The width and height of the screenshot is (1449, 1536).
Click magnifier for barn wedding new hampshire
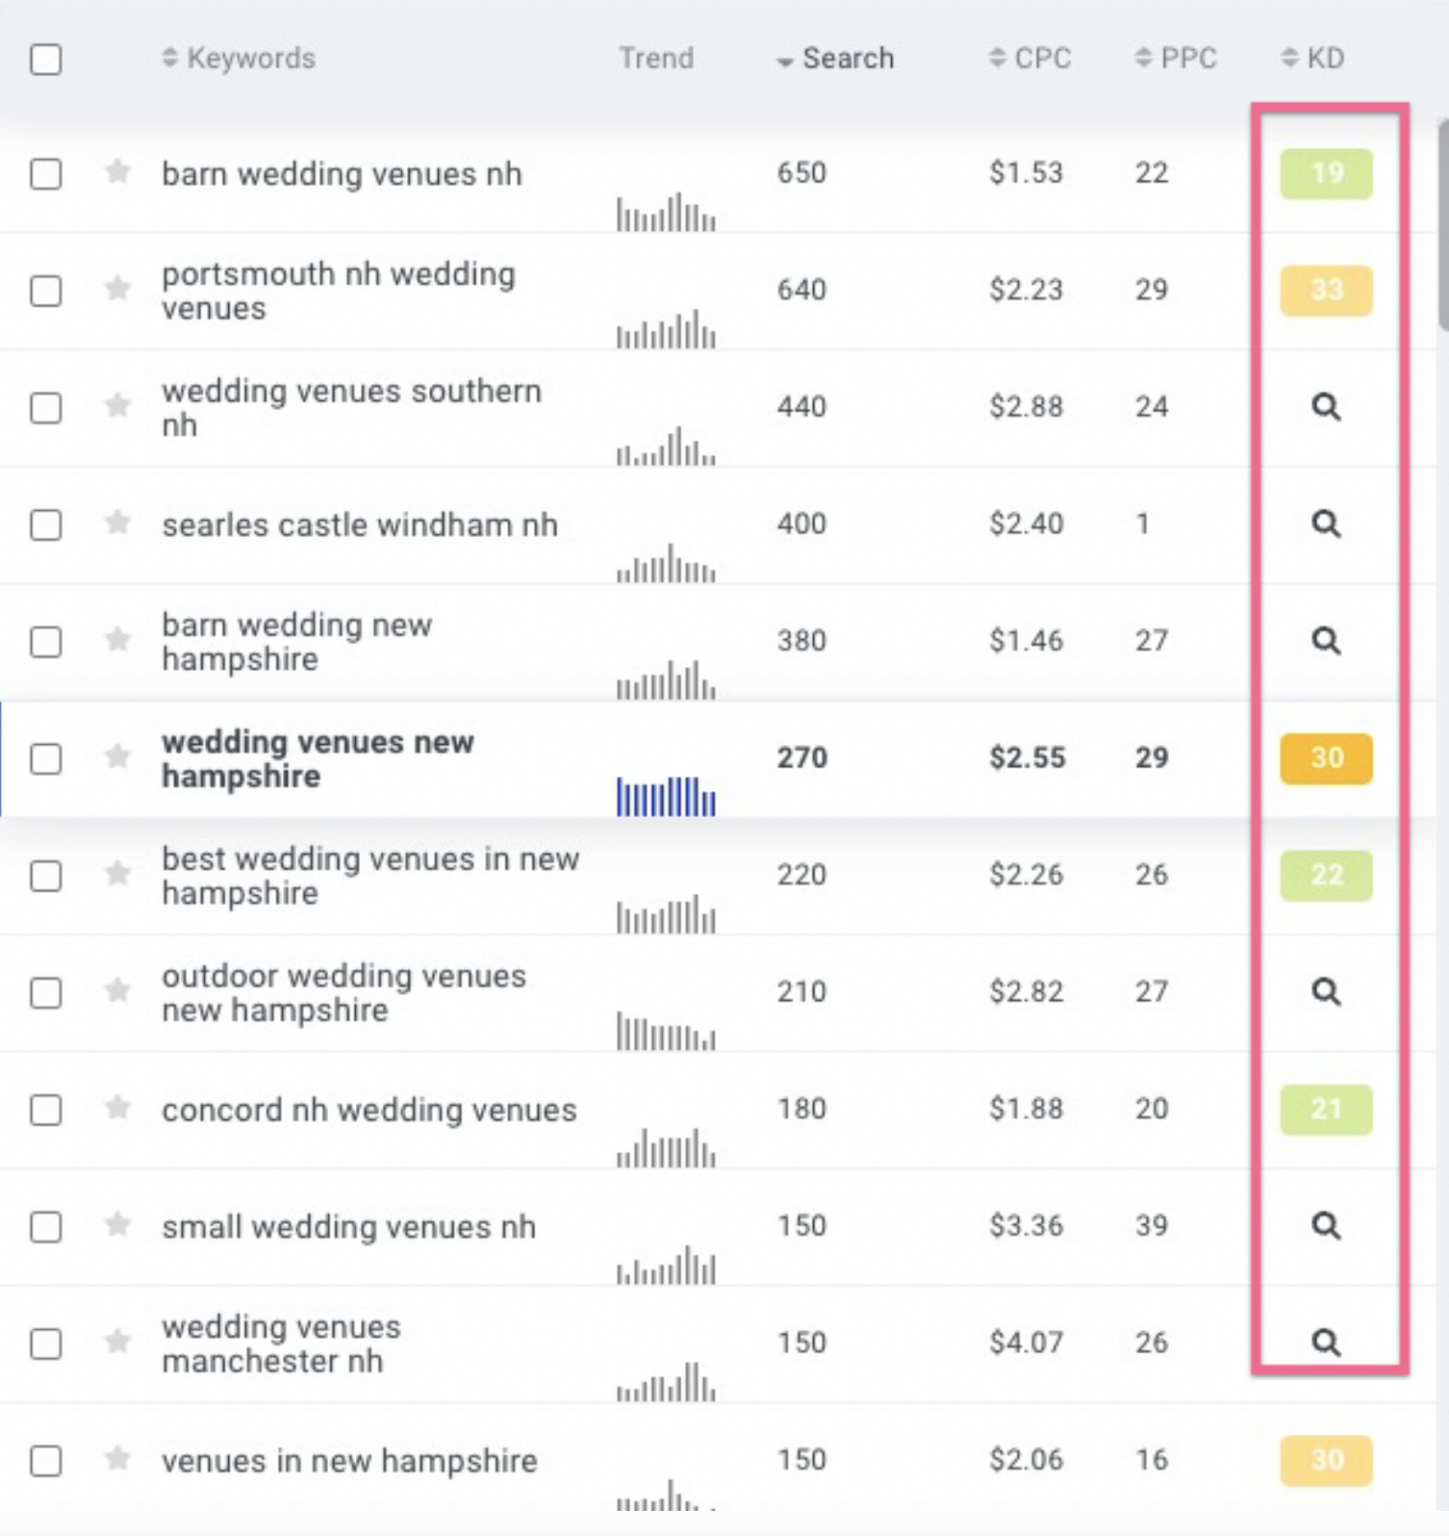click(1325, 641)
